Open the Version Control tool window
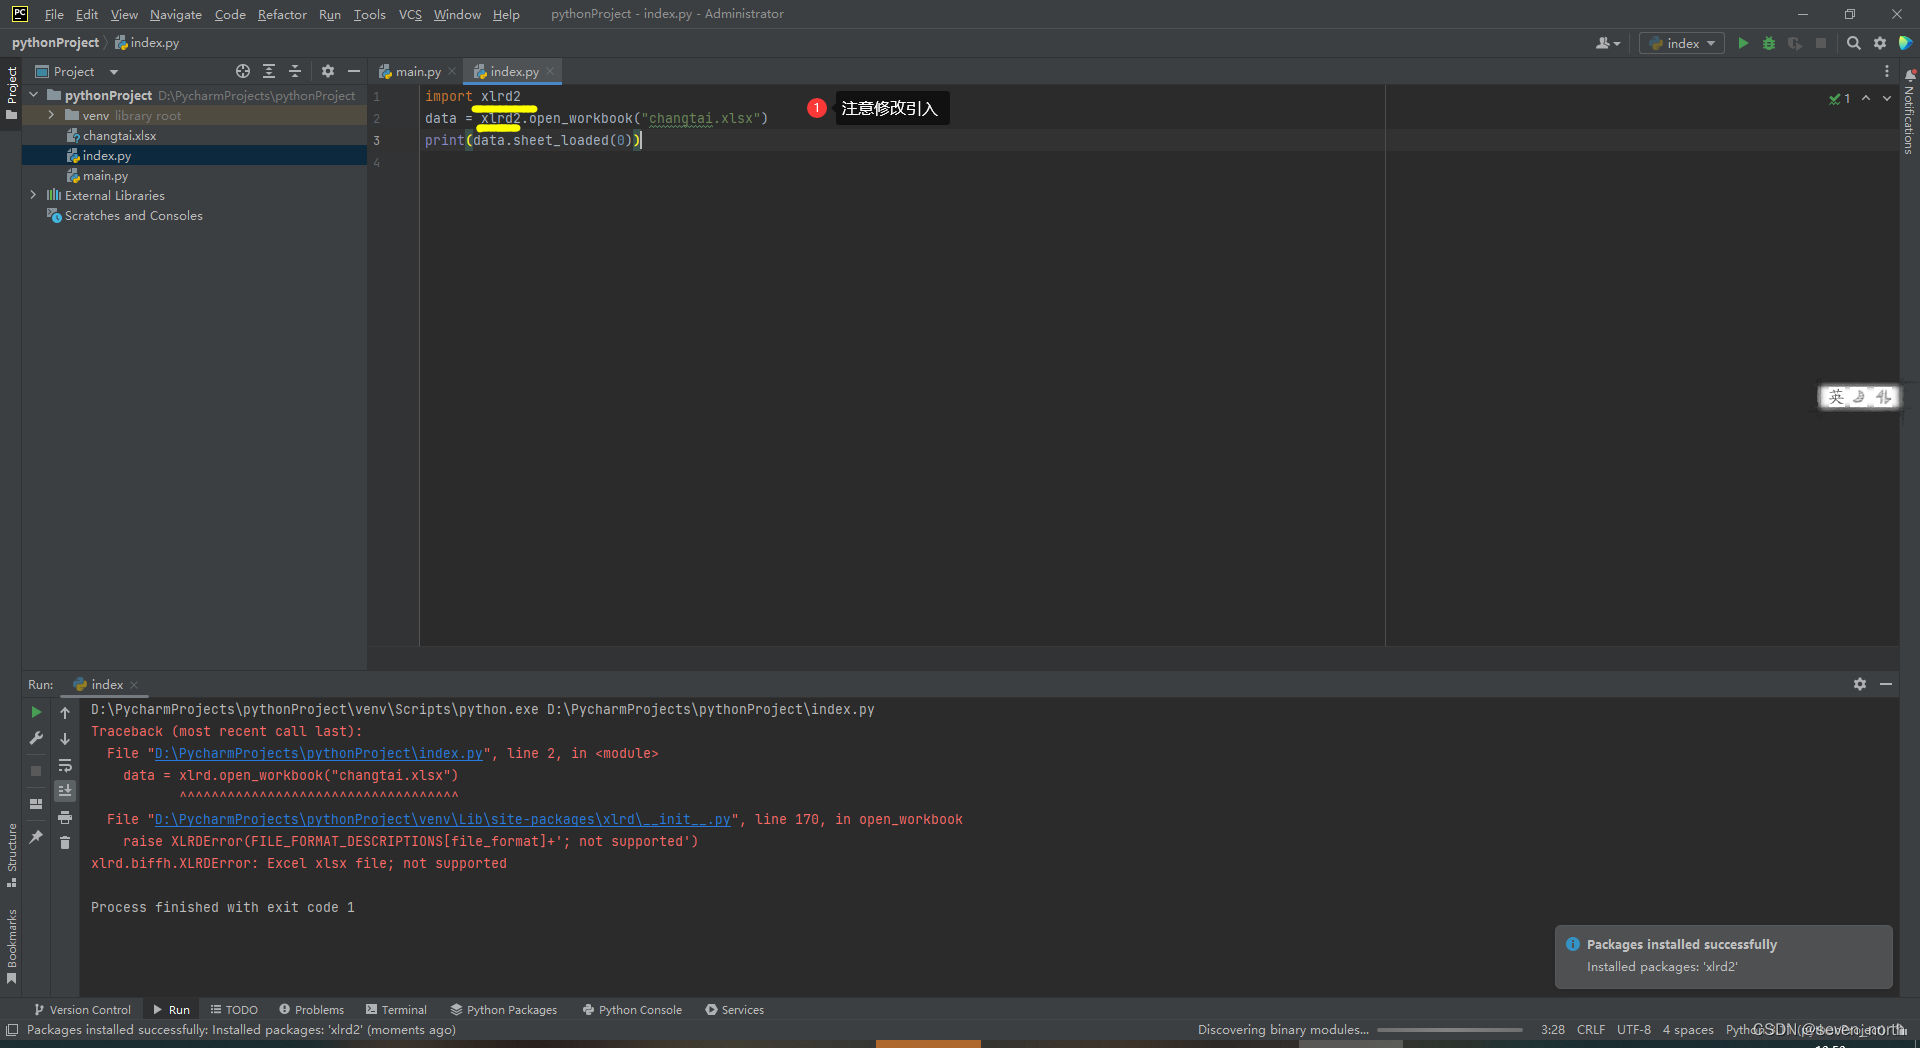Image resolution: width=1920 pixels, height=1048 pixels. coord(82,1009)
